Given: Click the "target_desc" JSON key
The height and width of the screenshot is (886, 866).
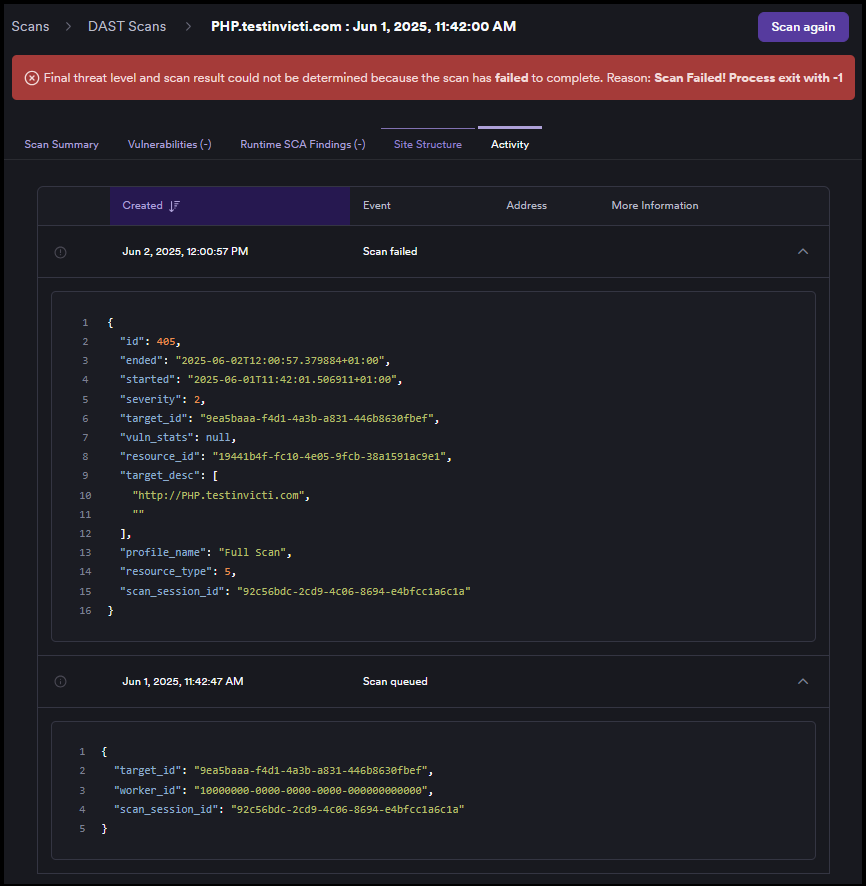Looking at the screenshot, I should point(160,476).
